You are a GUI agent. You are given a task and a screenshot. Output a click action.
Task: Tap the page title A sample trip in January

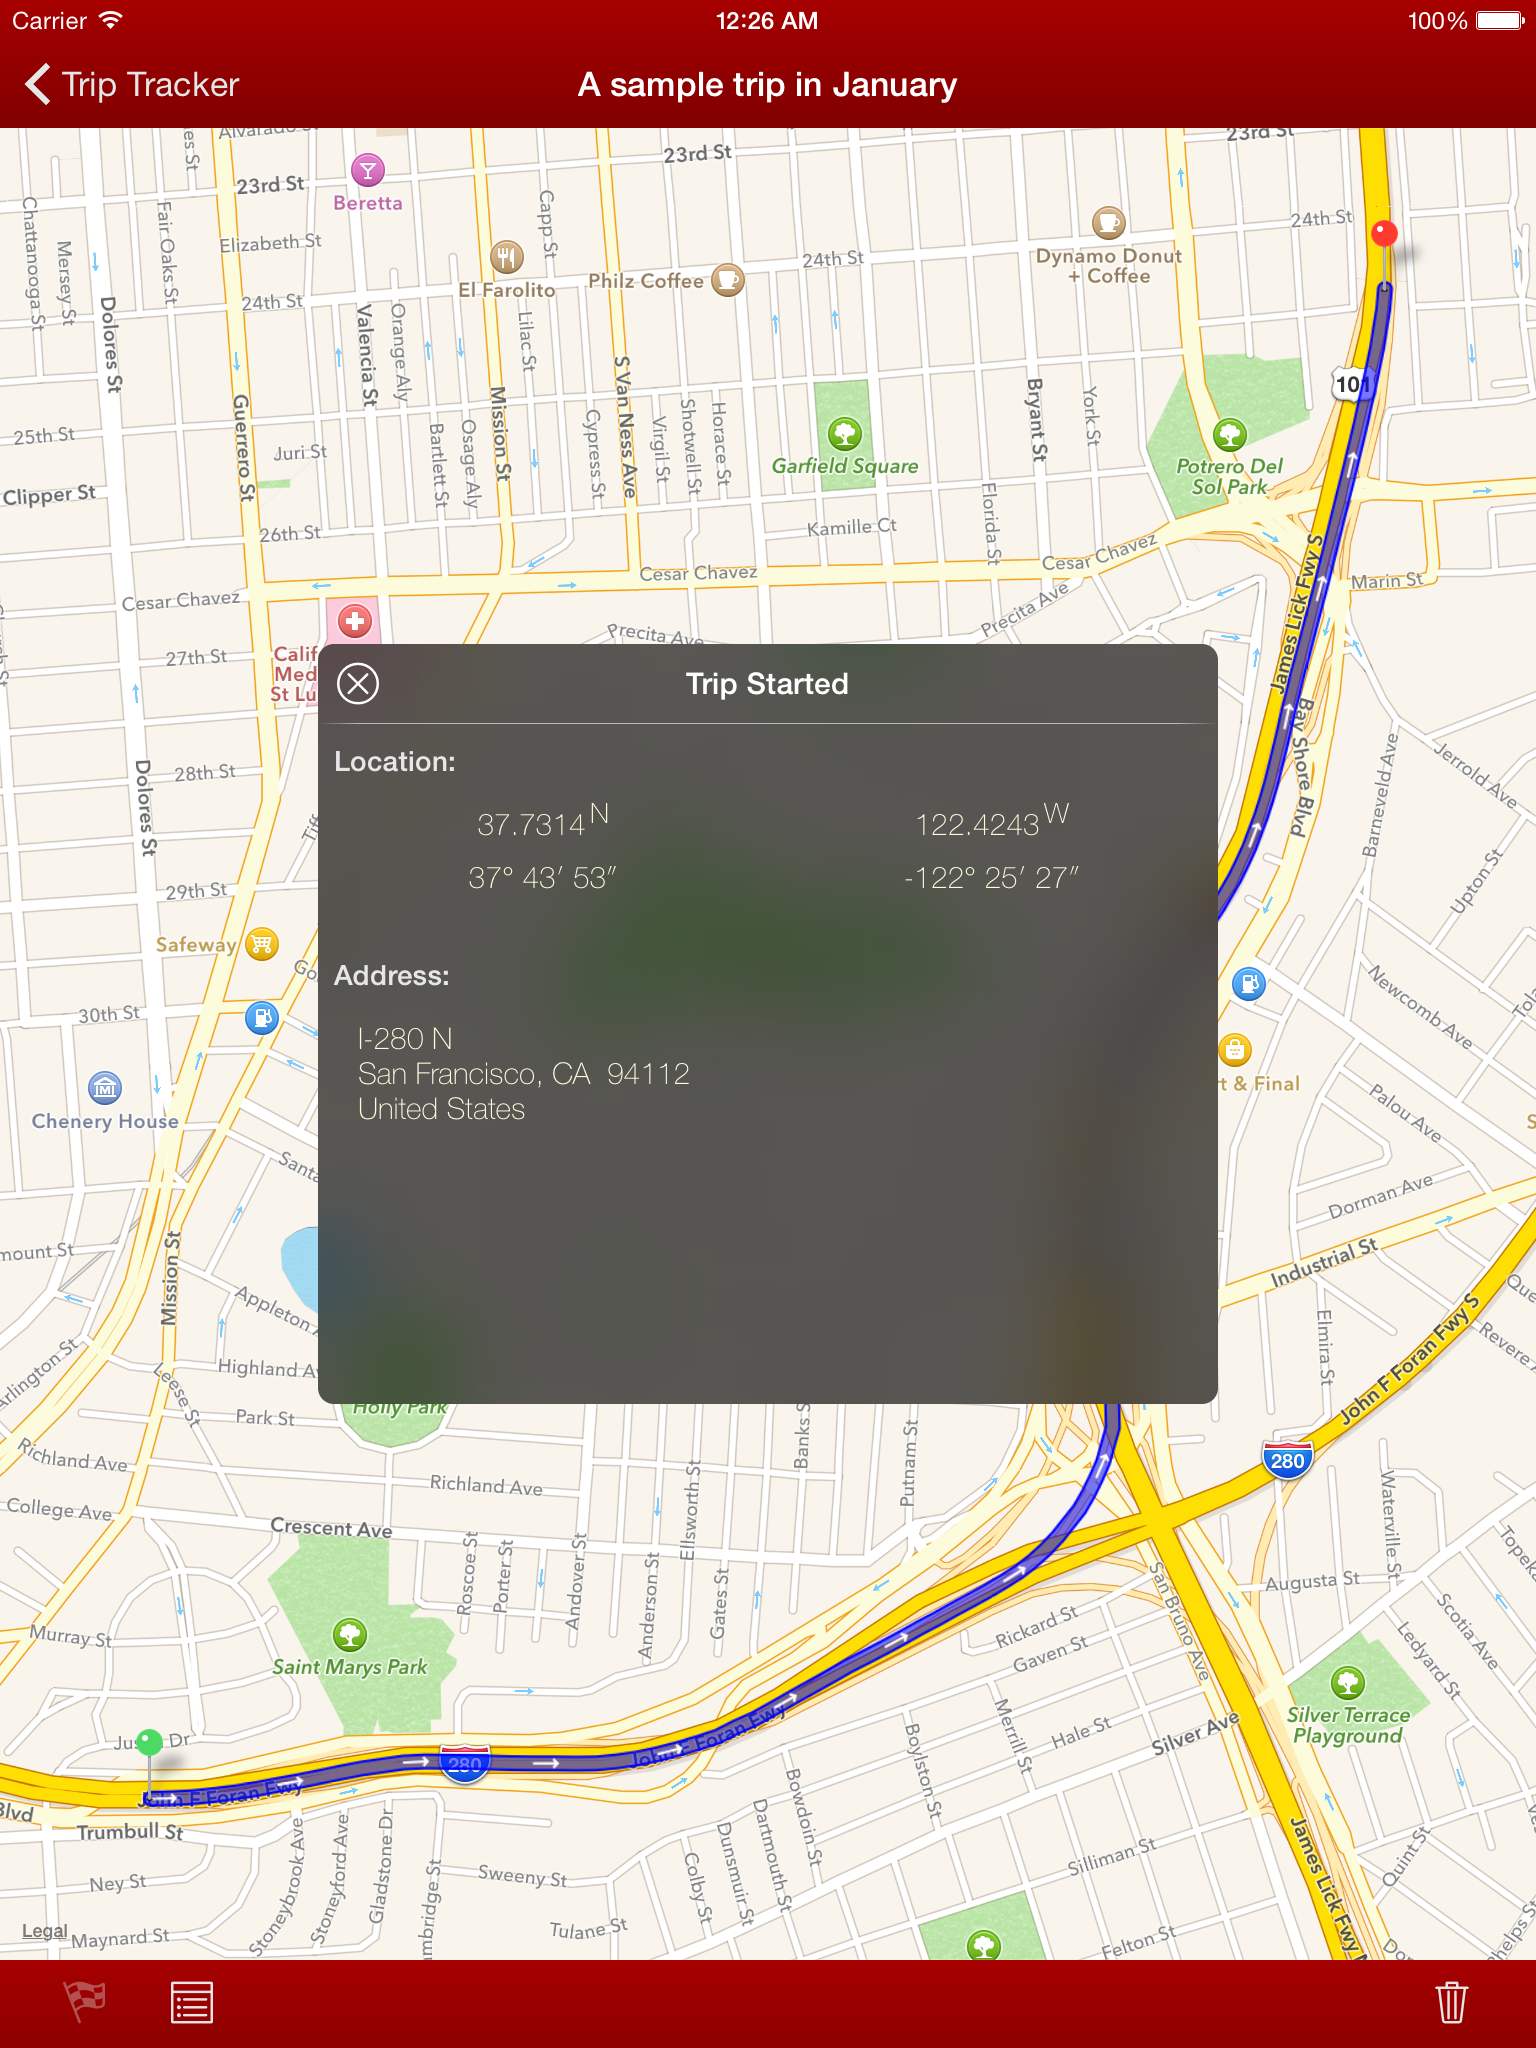pyautogui.click(x=767, y=85)
